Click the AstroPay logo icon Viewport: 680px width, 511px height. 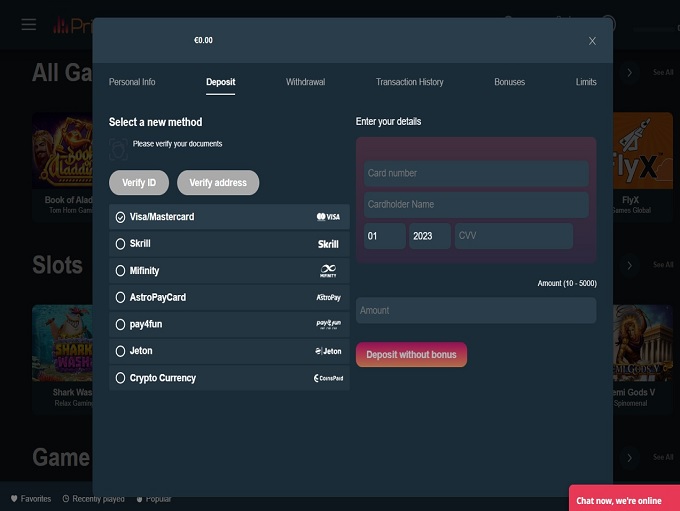[328, 298]
